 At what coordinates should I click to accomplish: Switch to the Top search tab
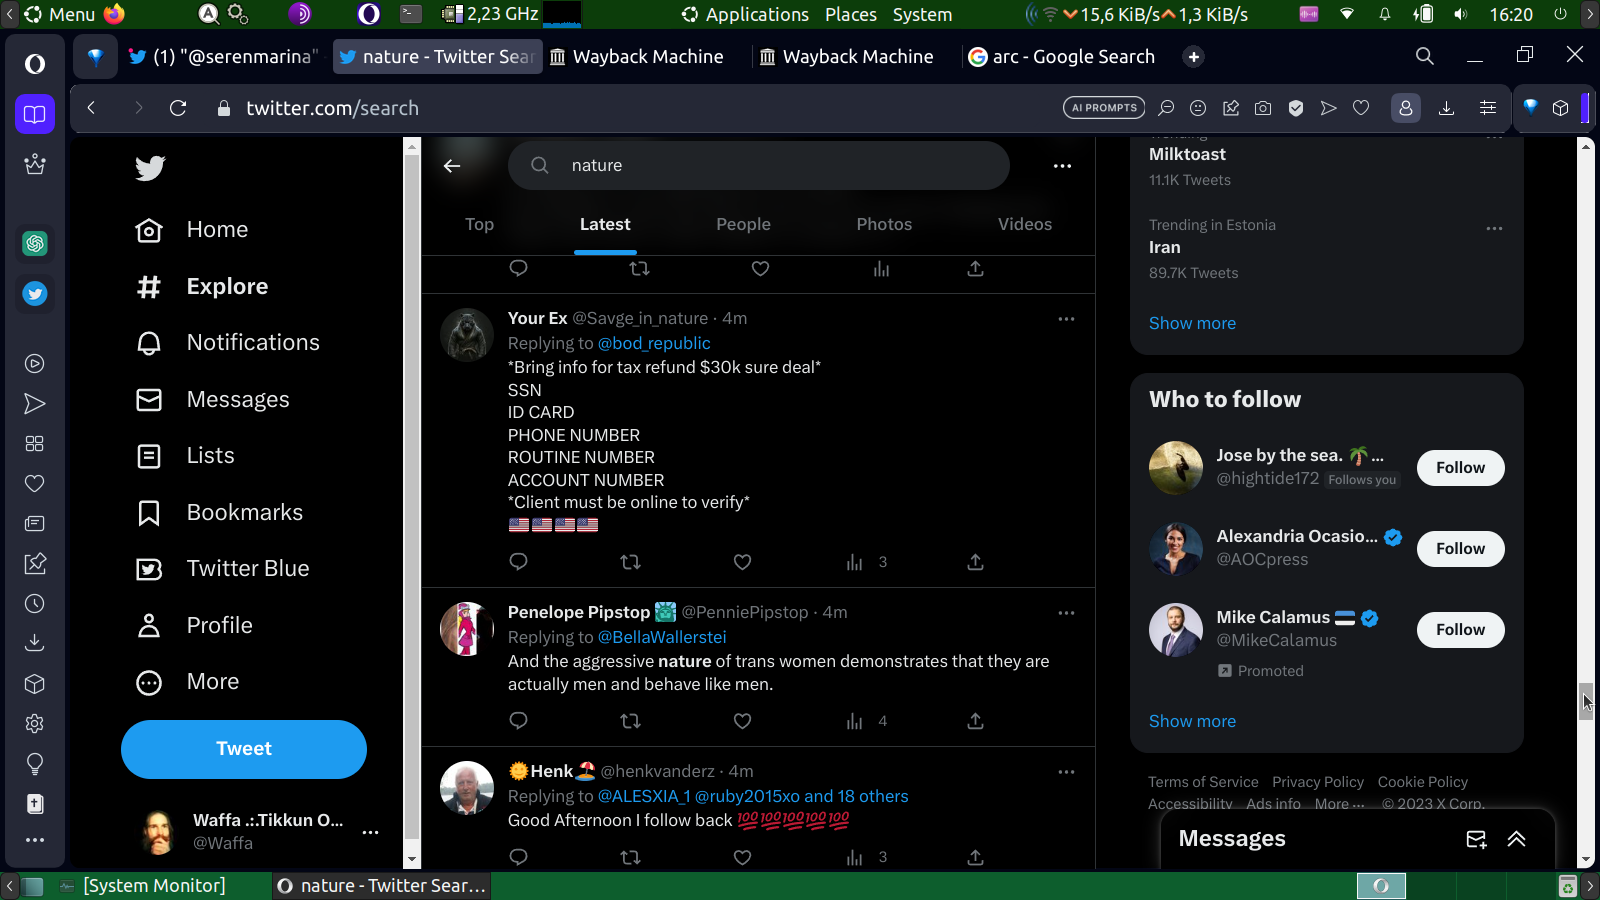479,225
